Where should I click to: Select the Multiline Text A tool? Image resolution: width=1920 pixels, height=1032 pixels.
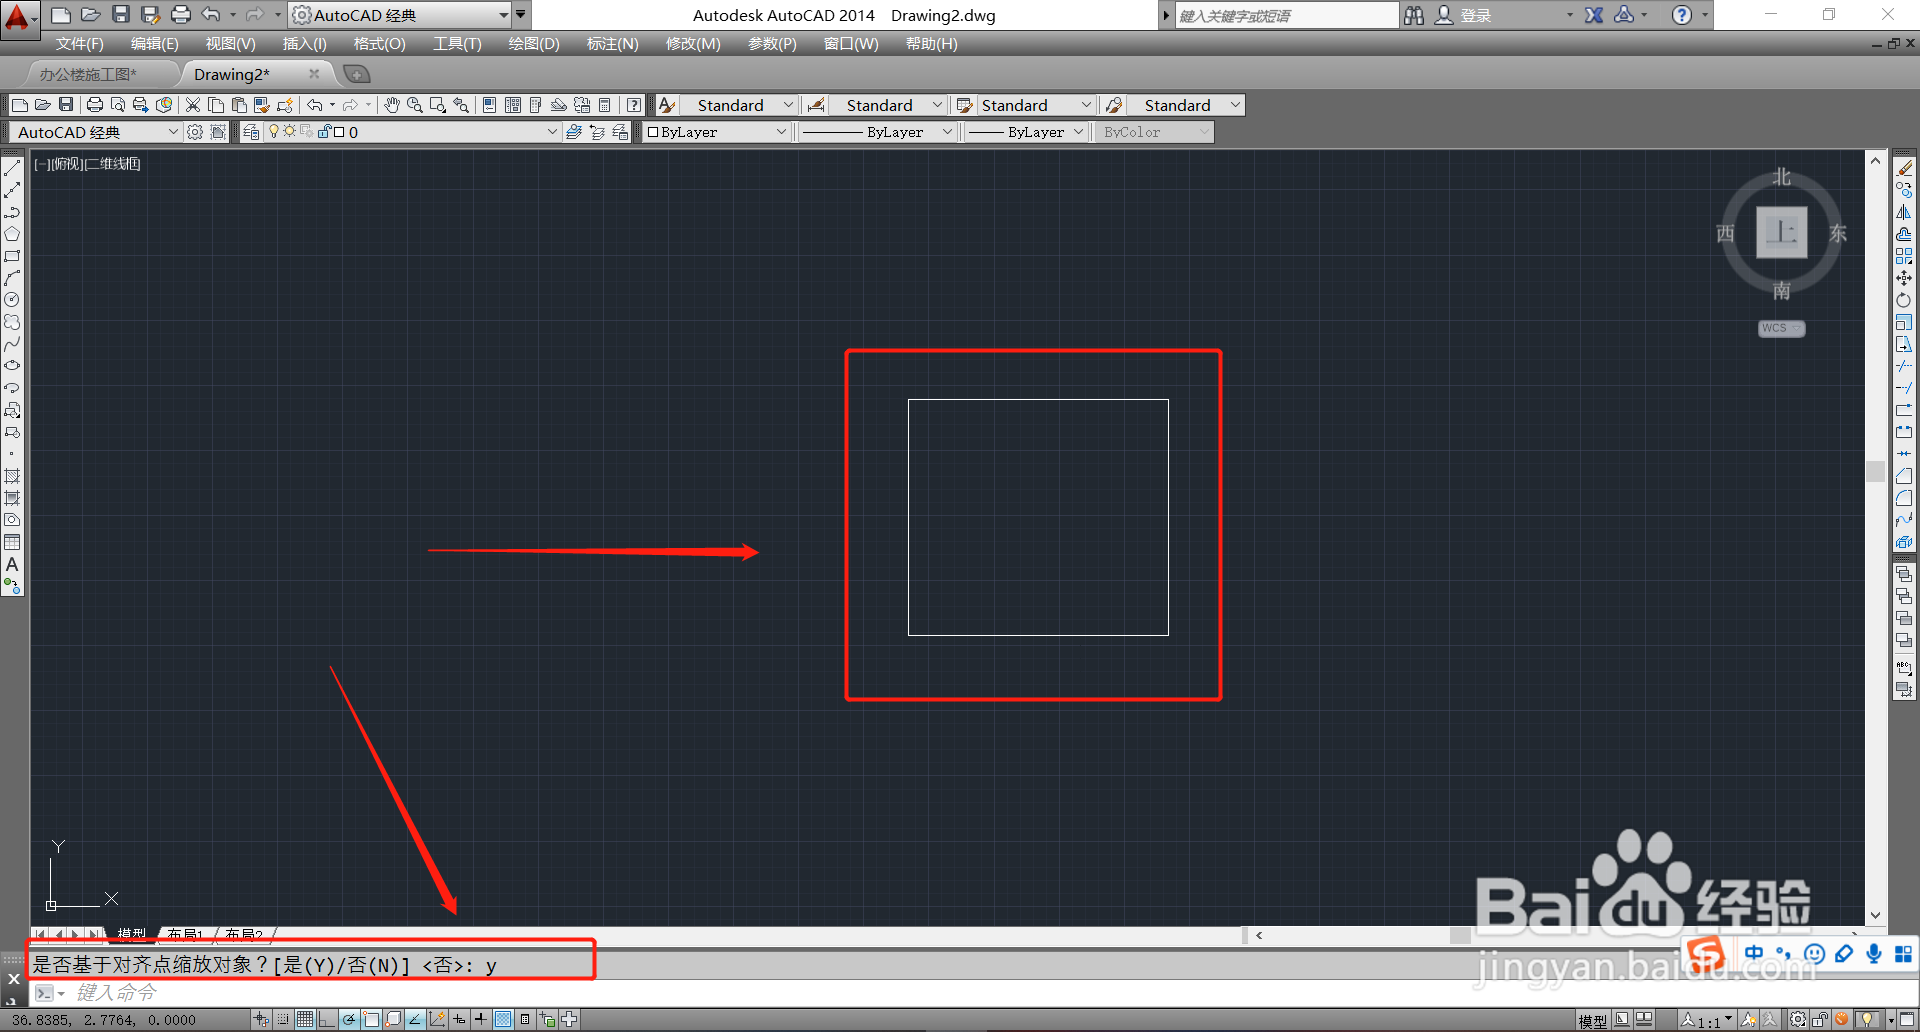pyautogui.click(x=12, y=564)
